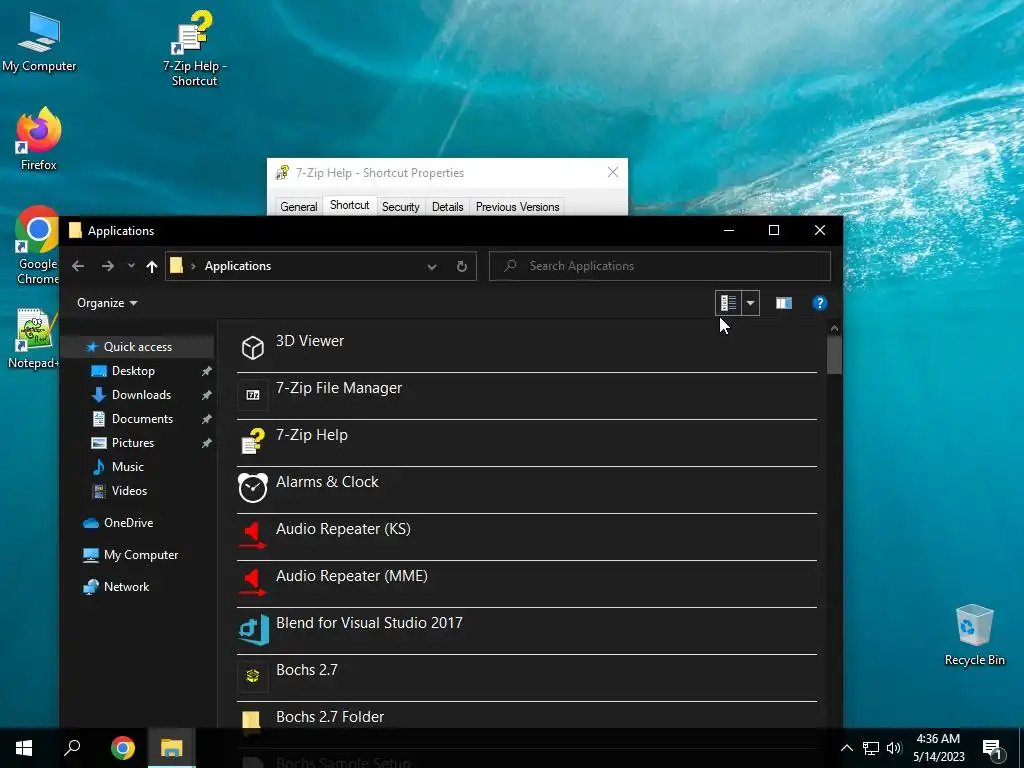The width and height of the screenshot is (1024, 768).
Task: Select My Computer in navigation pane
Action: [140, 555]
